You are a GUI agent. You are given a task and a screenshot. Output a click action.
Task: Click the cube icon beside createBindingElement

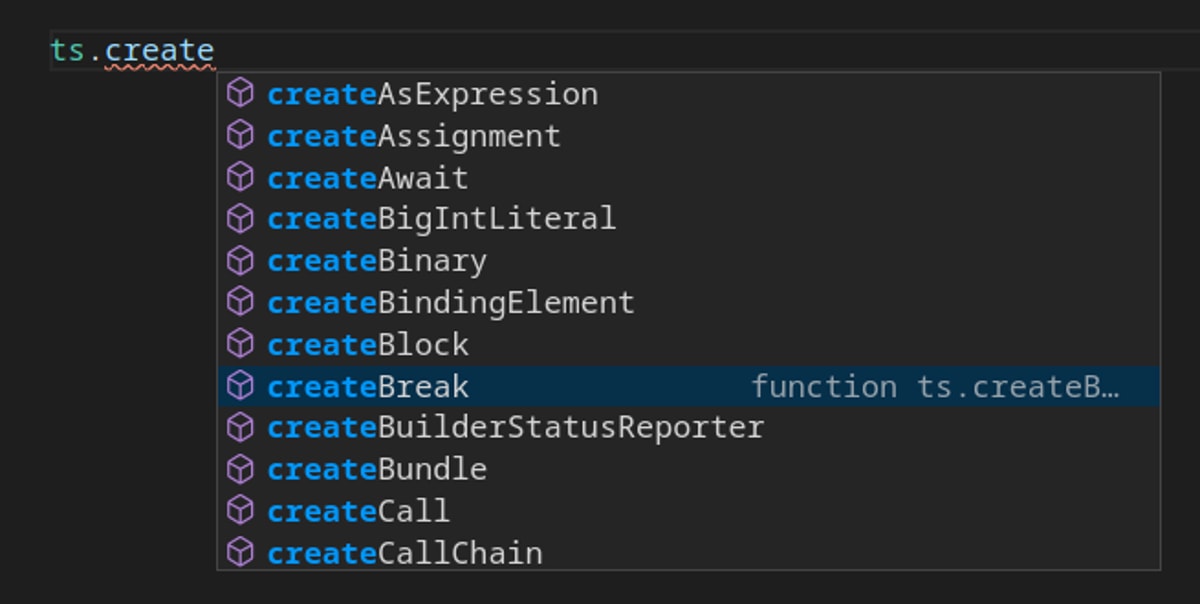click(240, 302)
